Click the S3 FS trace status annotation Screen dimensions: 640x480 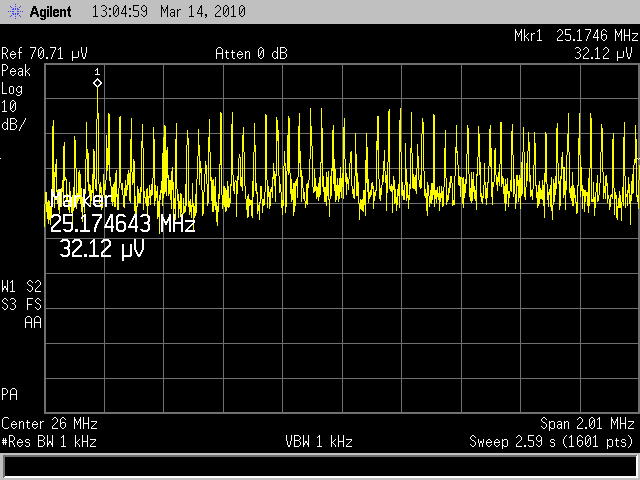[x=21, y=303]
